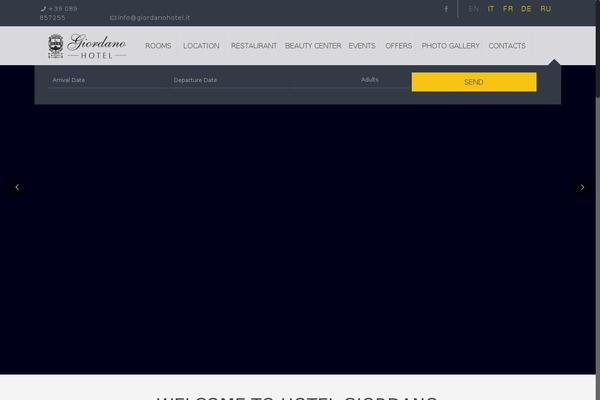This screenshot has width=600, height=400.
Task: Show the previous slide with left arrow
Action: [x=17, y=187]
